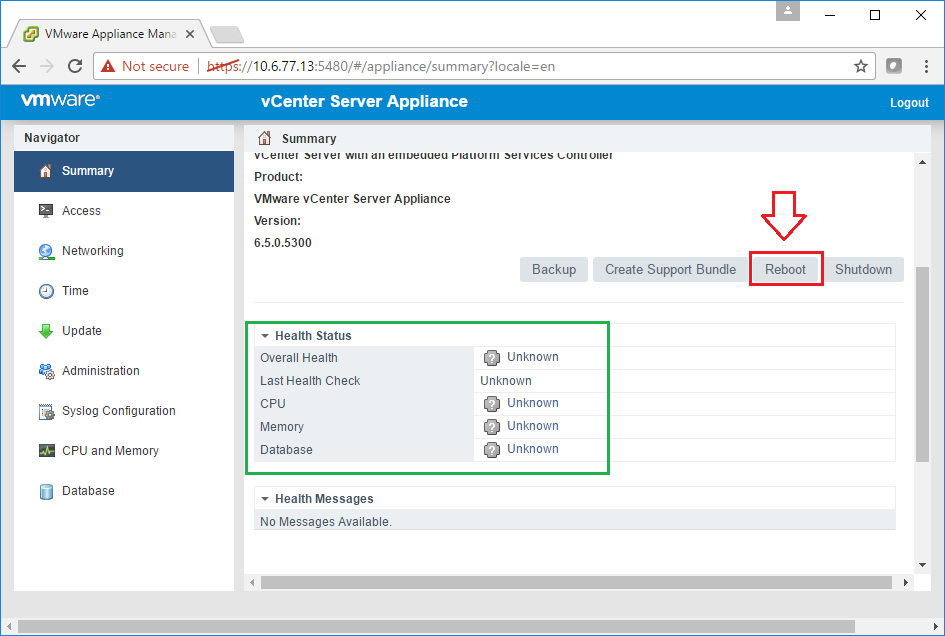Click the browser back arrow
The image size is (945, 636).
coord(19,66)
